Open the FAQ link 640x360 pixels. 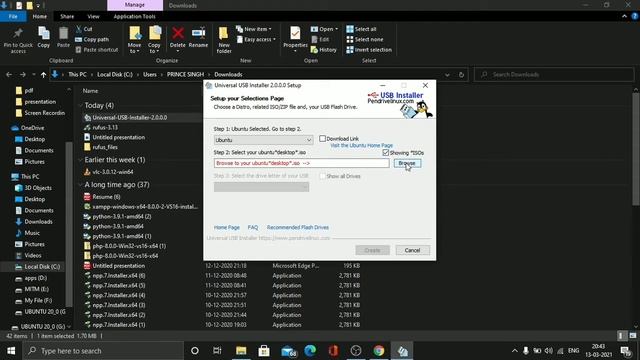pyautogui.click(x=253, y=227)
